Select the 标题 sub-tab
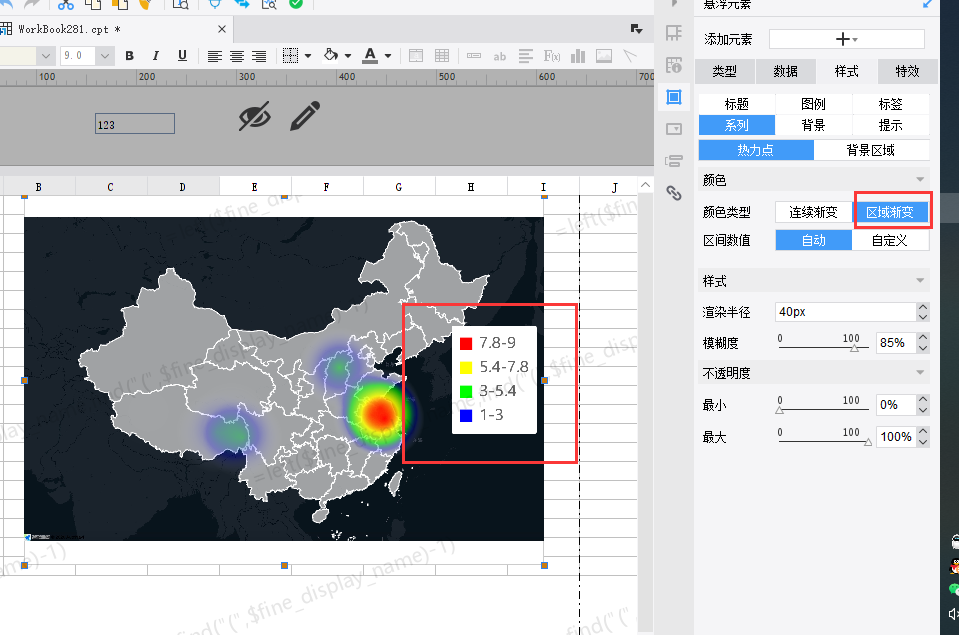The width and height of the screenshot is (959, 635). point(736,104)
